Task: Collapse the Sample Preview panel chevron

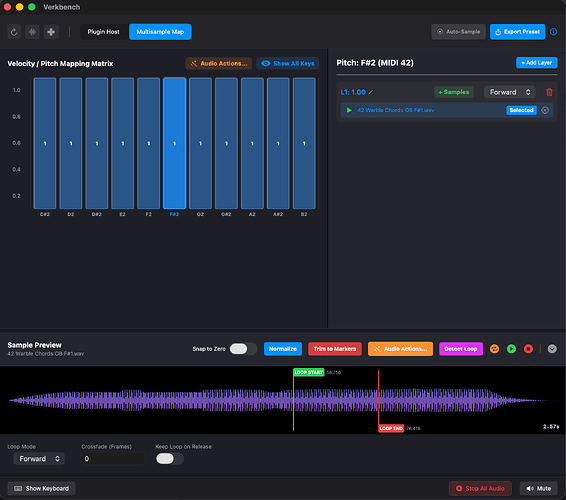Action: 552,349
